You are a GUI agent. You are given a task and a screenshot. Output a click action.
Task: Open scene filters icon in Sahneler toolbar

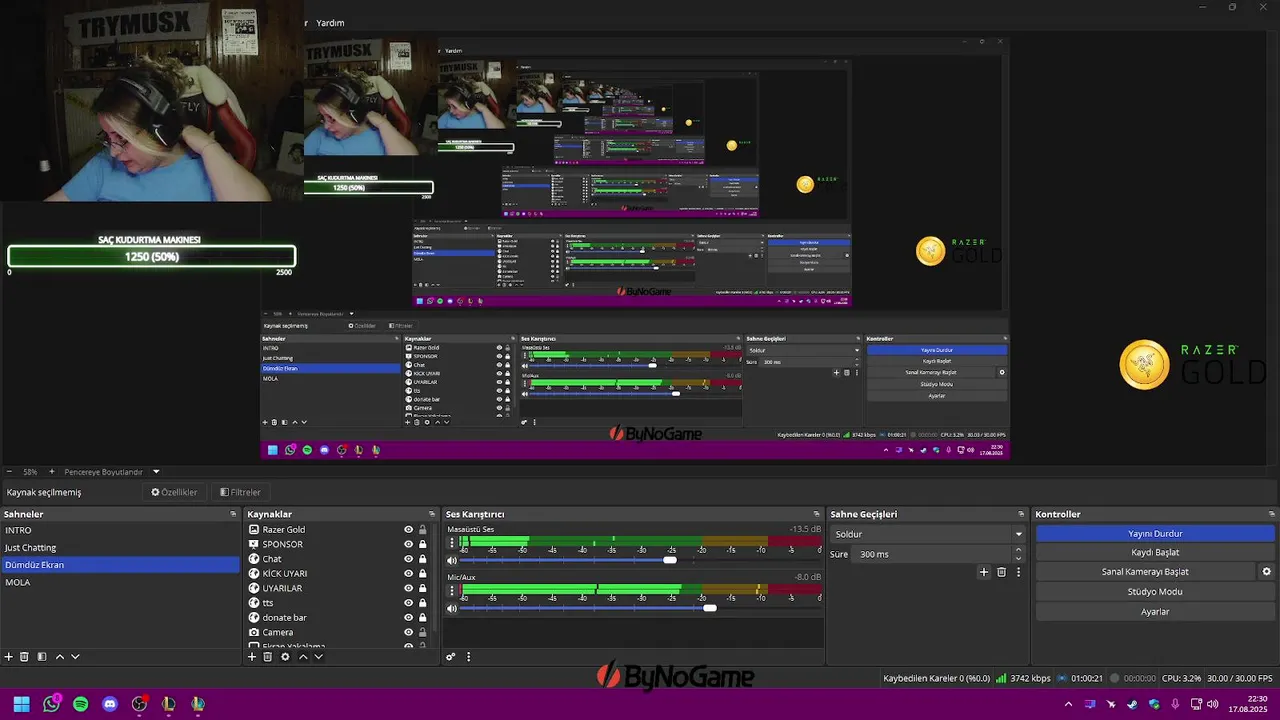click(42, 657)
